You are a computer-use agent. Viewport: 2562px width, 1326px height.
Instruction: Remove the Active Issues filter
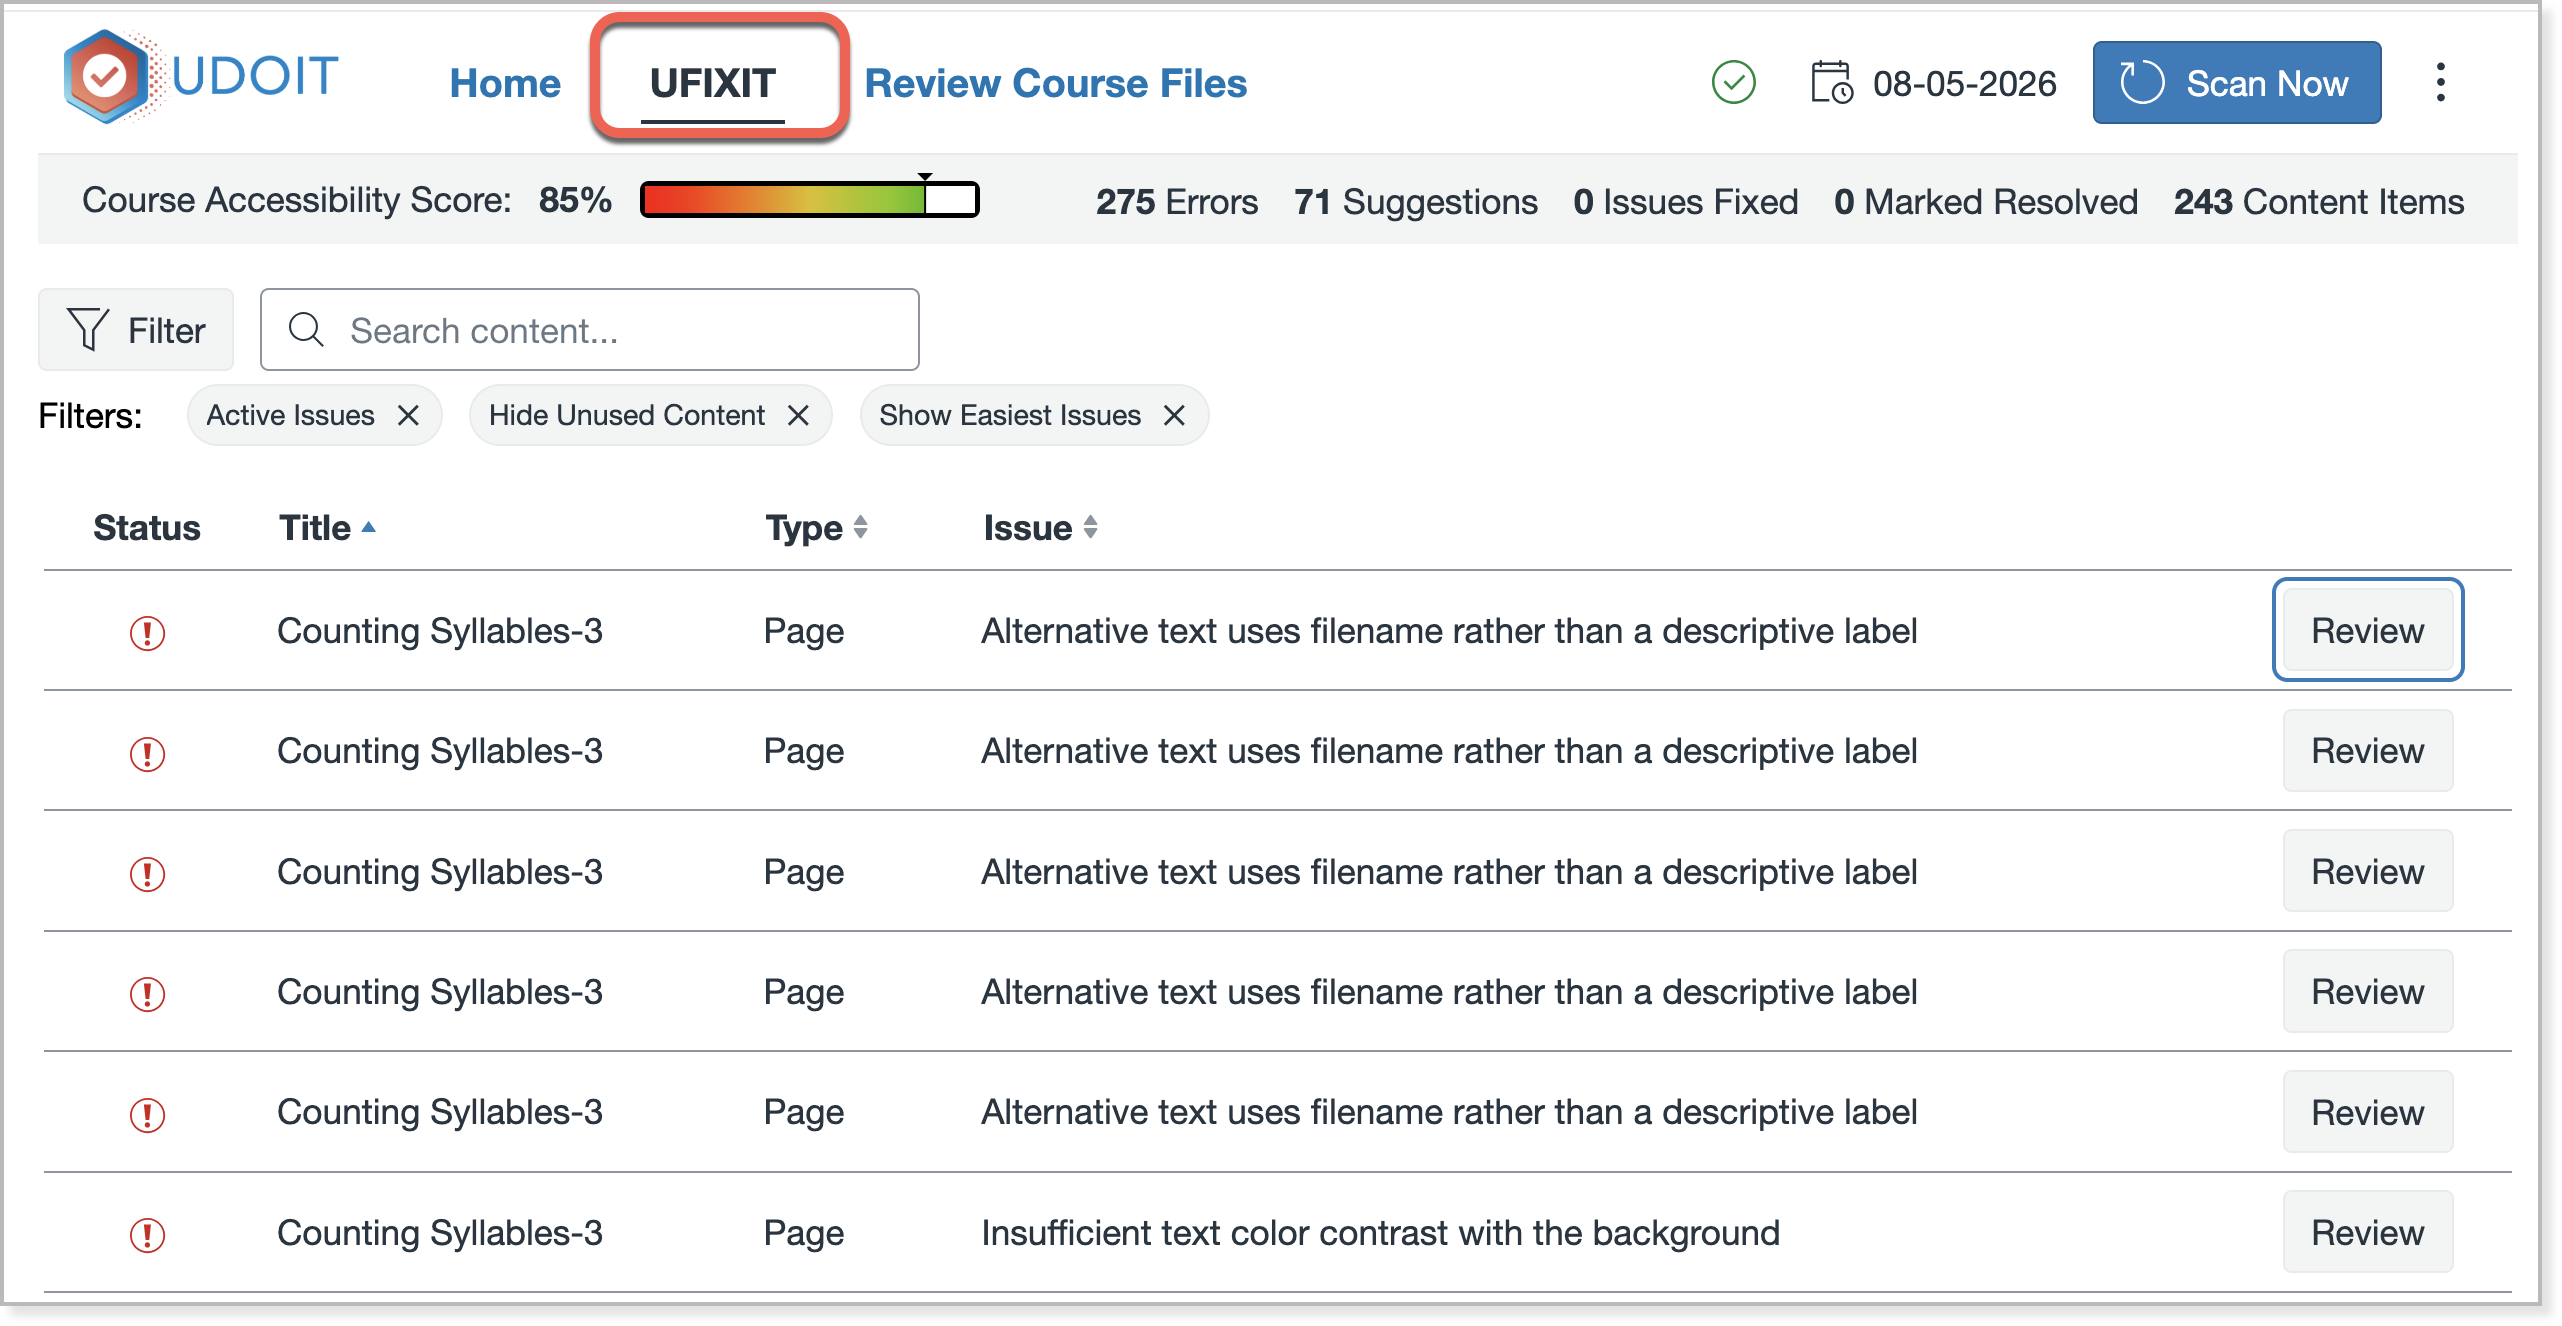coord(408,415)
